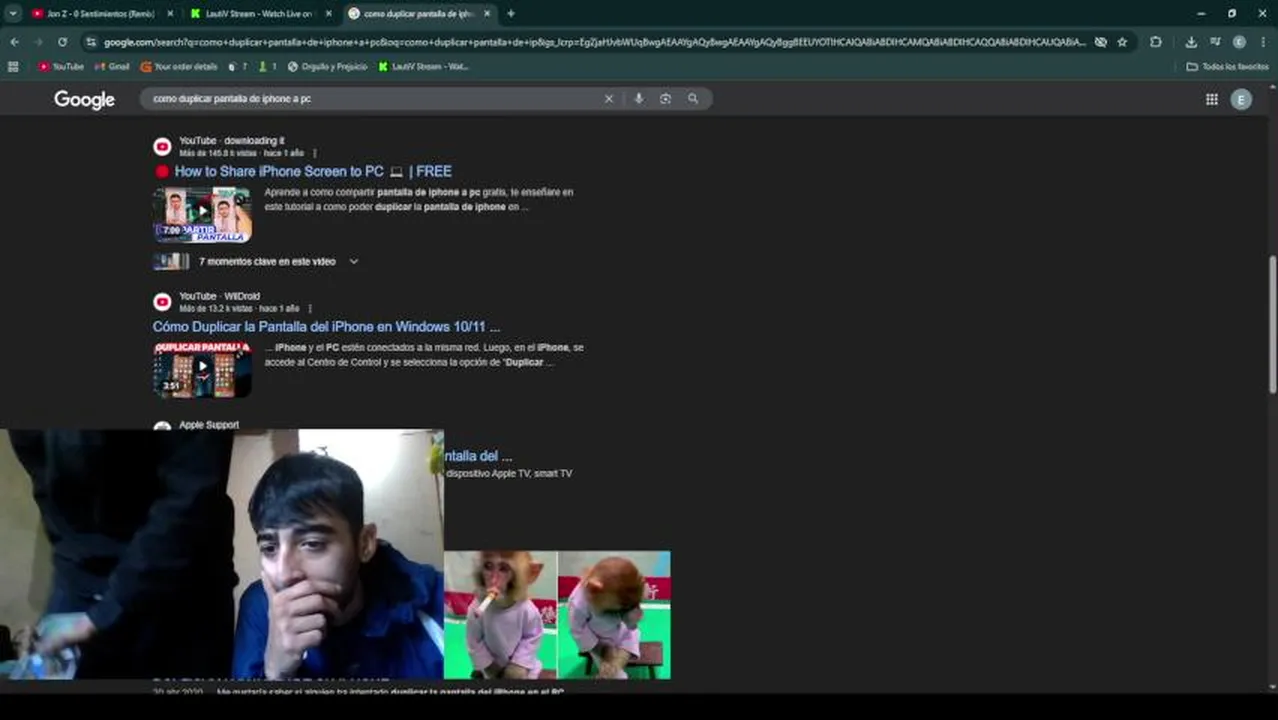Click the monkey sitting on bench thumbnail
The height and width of the screenshot is (720, 1278).
coord(614,615)
